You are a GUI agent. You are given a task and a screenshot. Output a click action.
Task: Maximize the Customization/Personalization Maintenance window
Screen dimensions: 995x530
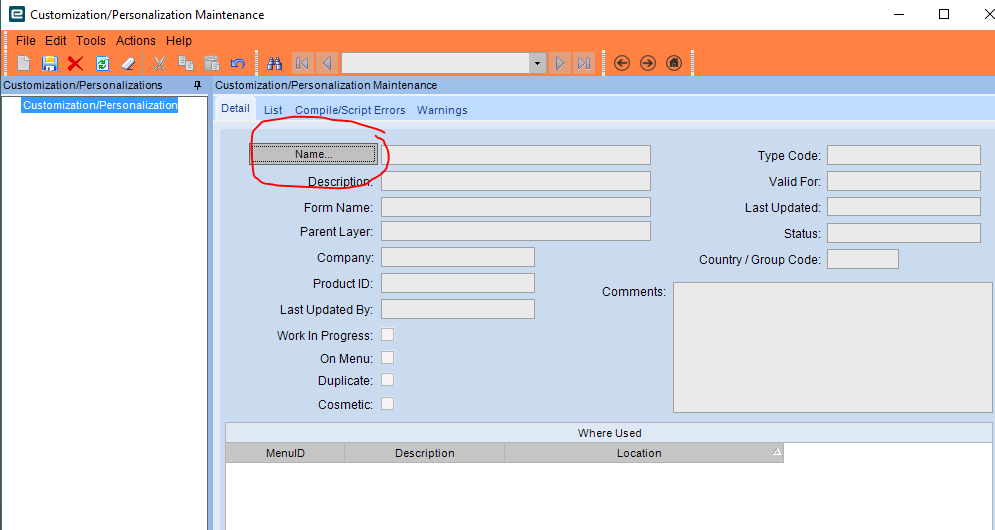(x=944, y=14)
